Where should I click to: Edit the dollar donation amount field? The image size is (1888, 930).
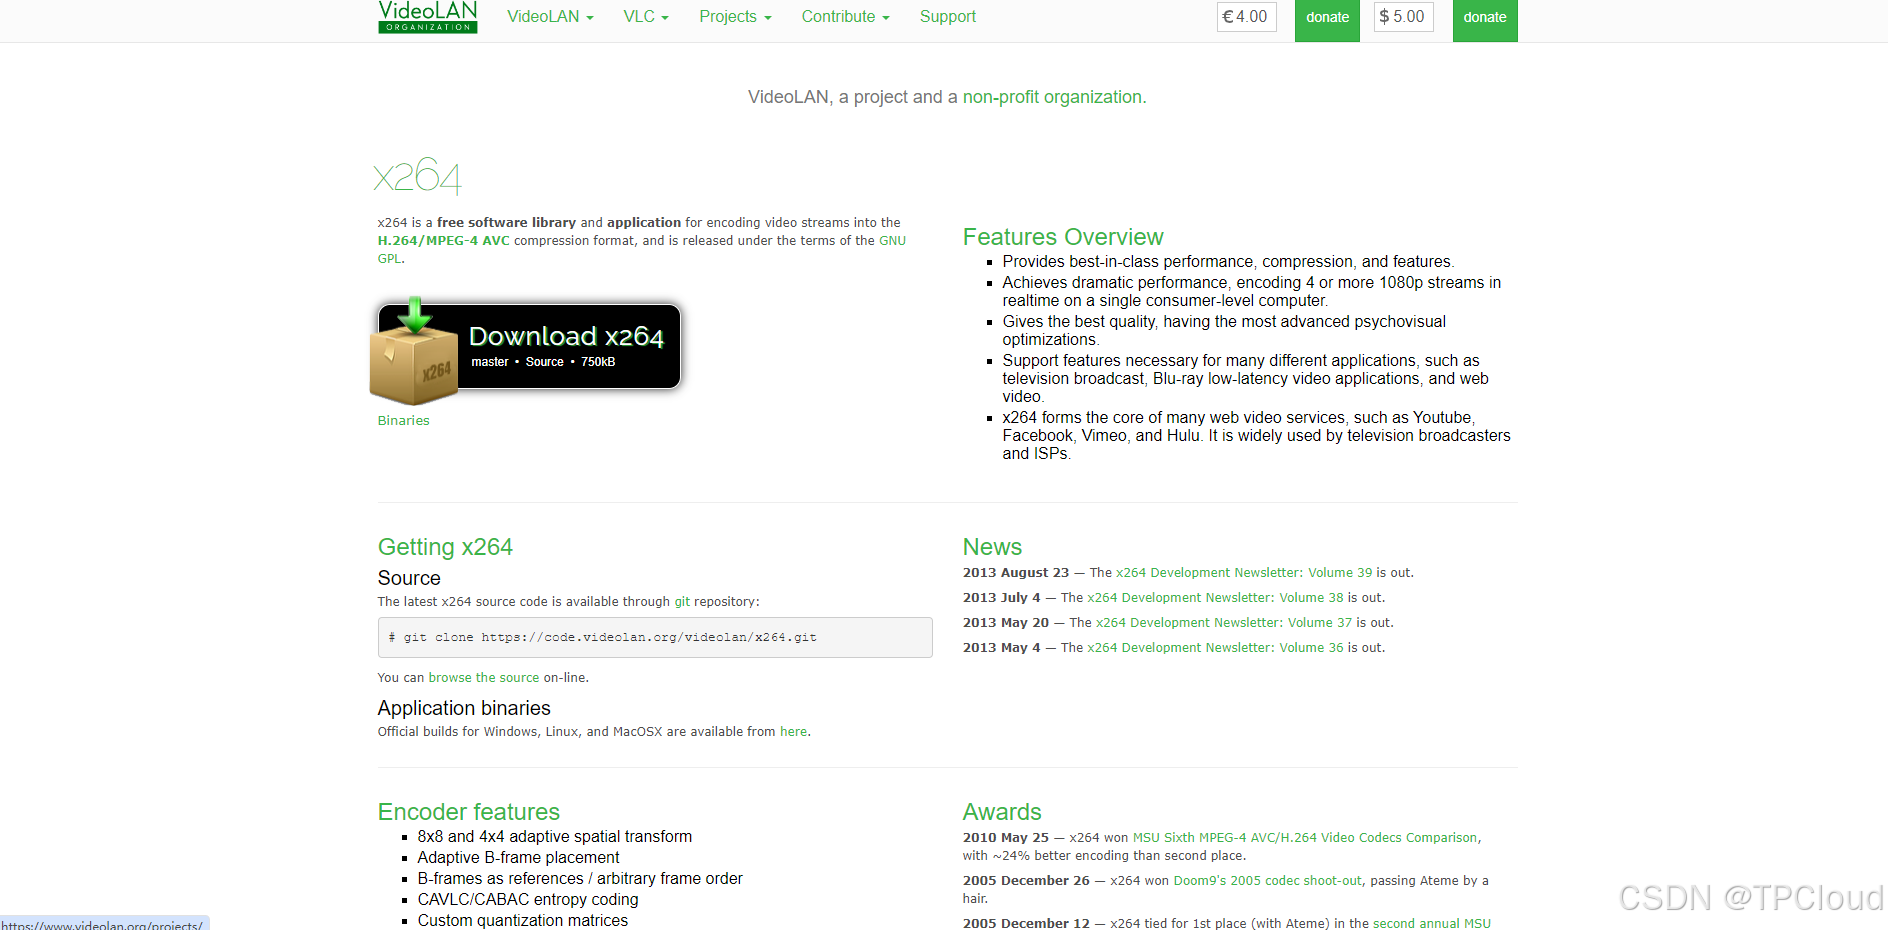1404,17
